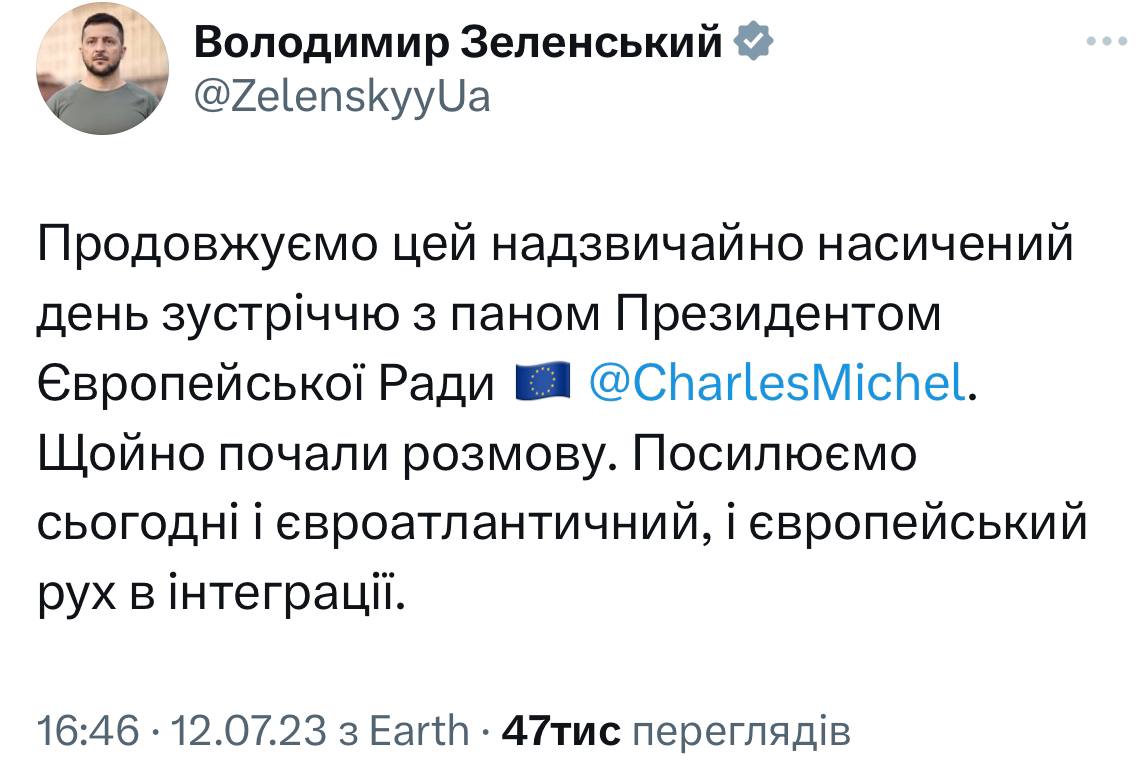The width and height of the screenshot is (1144, 775).
Task: Click the blue verified badge
Action: pos(753,42)
